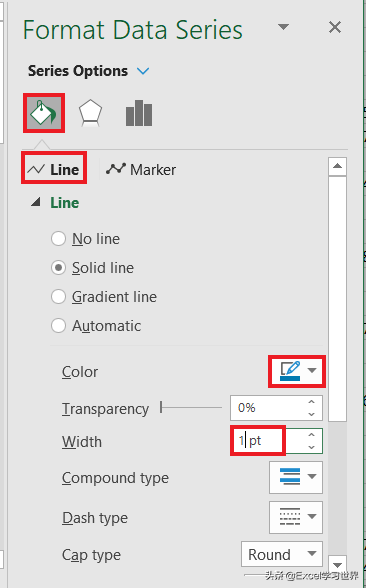
Task: Open the Effects pentagon icon
Action: pos(90,113)
